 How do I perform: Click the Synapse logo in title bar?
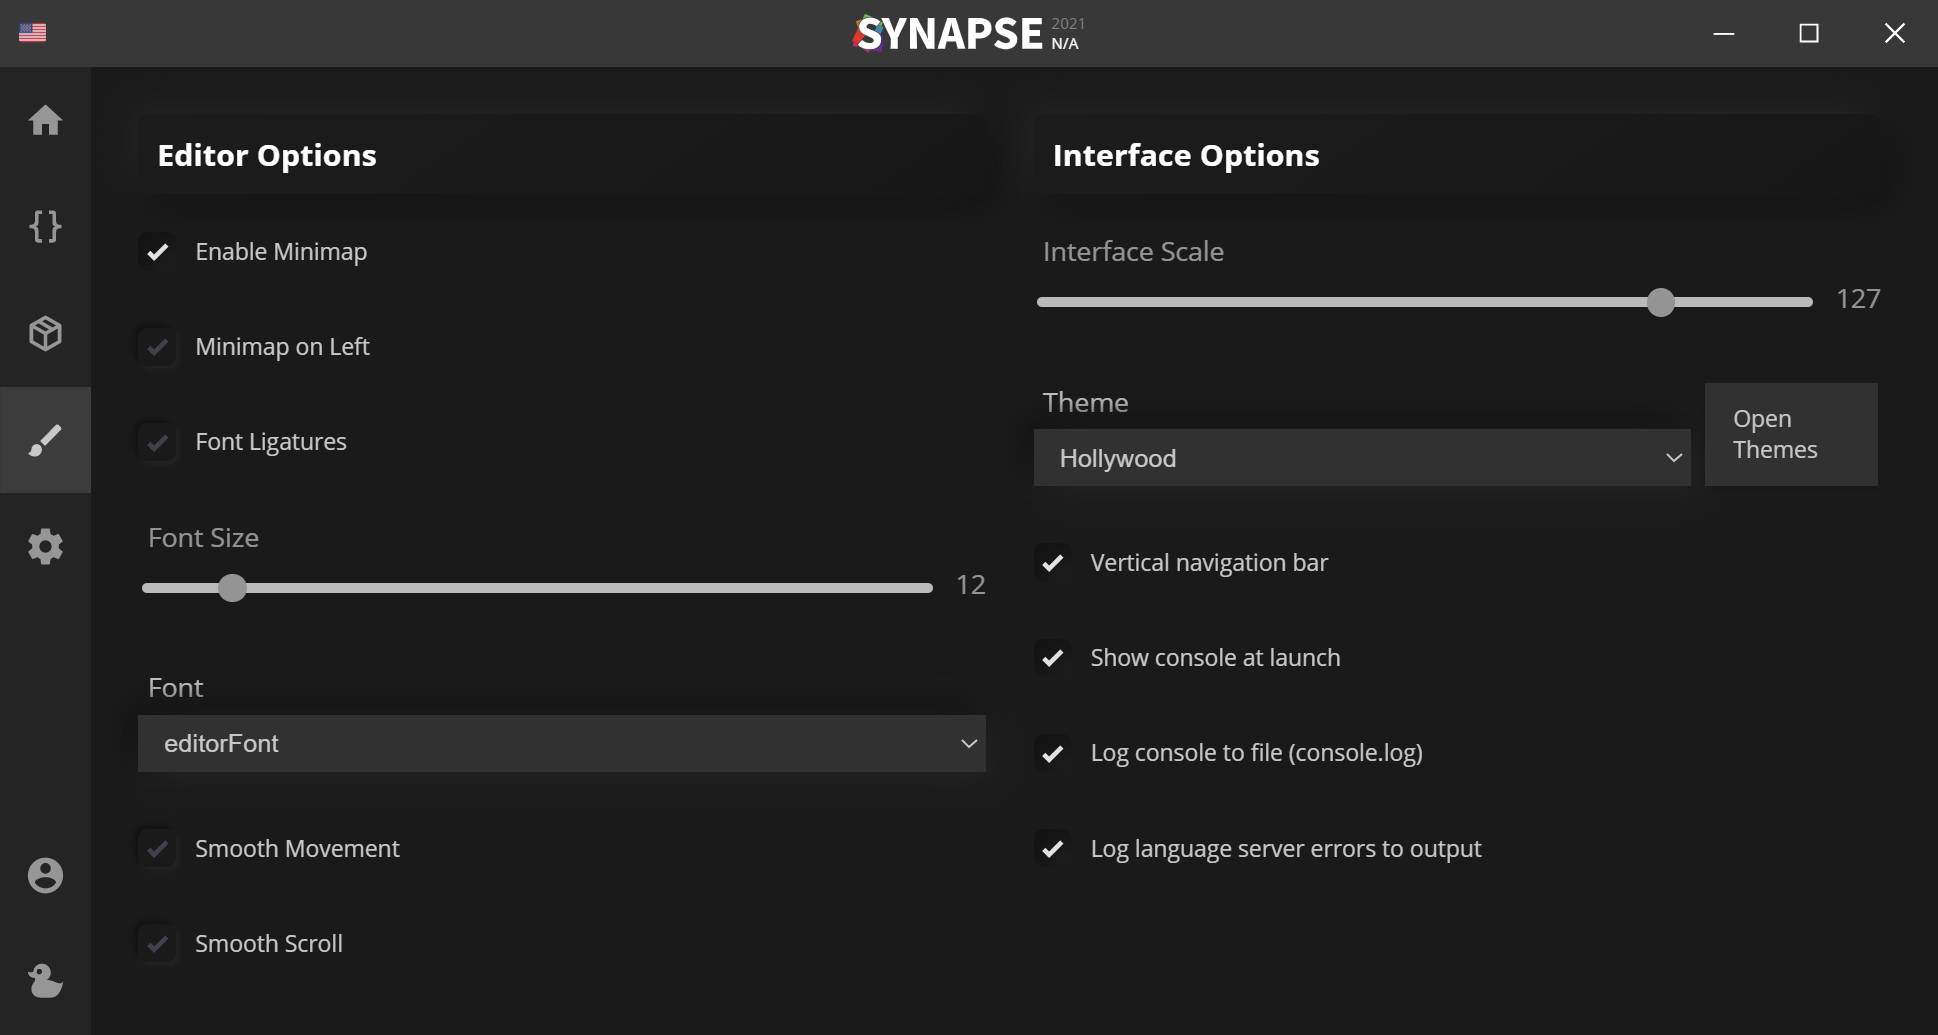[x=950, y=34]
